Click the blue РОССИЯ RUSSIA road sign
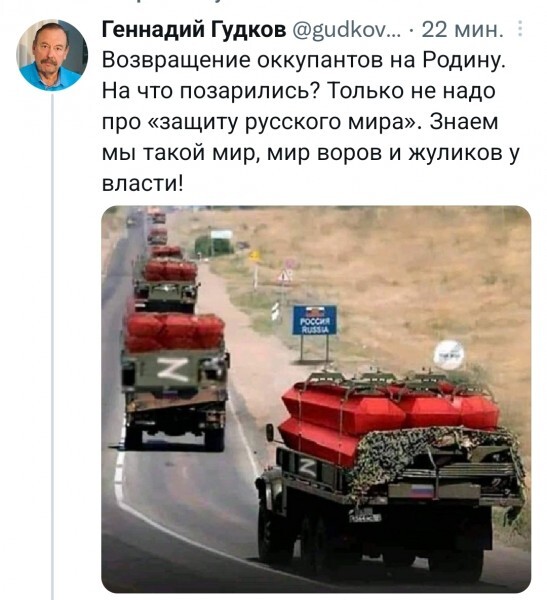 315,320
